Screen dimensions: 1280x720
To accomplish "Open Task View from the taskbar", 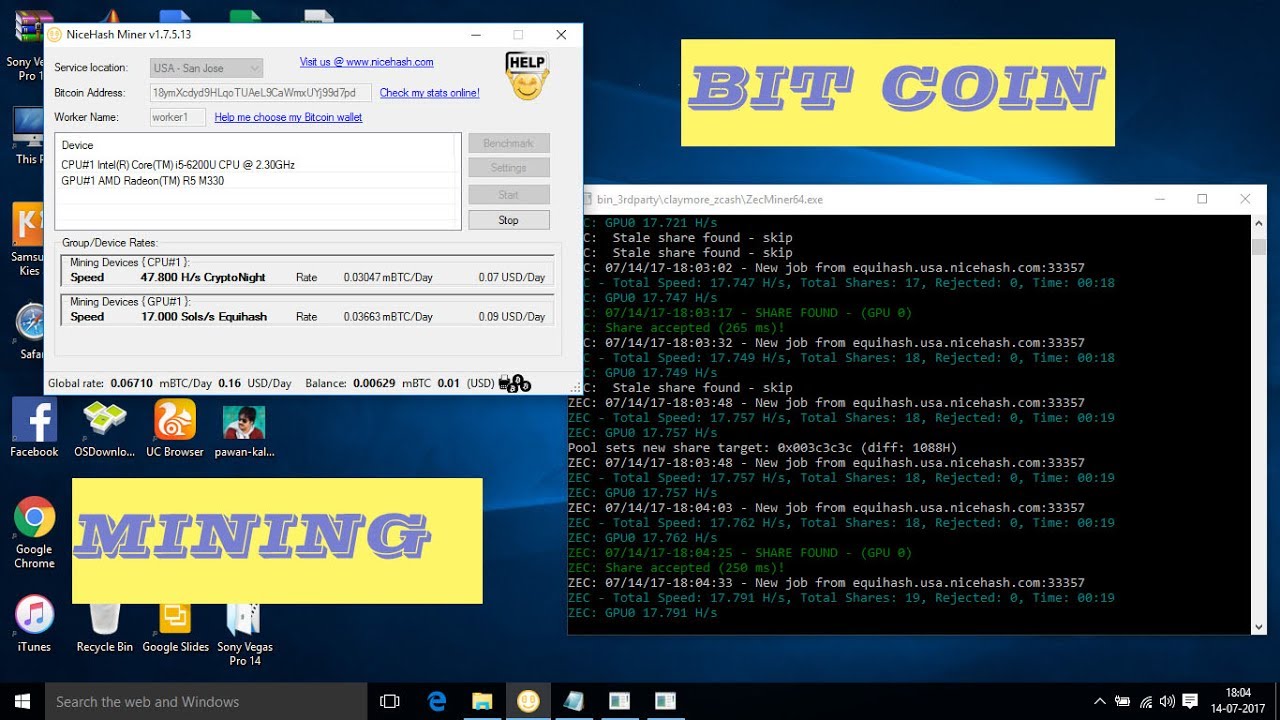I will pos(390,701).
